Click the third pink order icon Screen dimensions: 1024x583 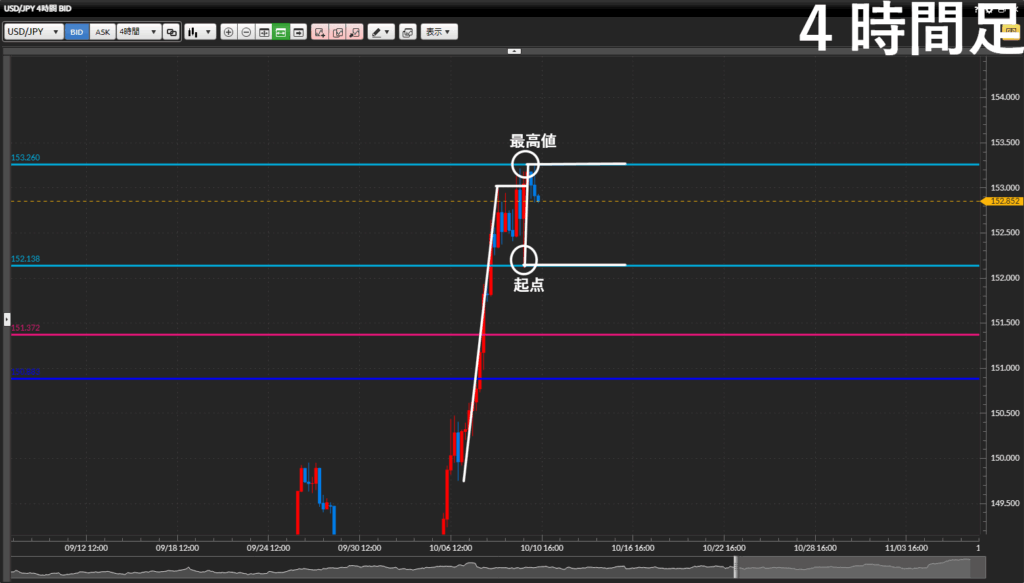[354, 32]
